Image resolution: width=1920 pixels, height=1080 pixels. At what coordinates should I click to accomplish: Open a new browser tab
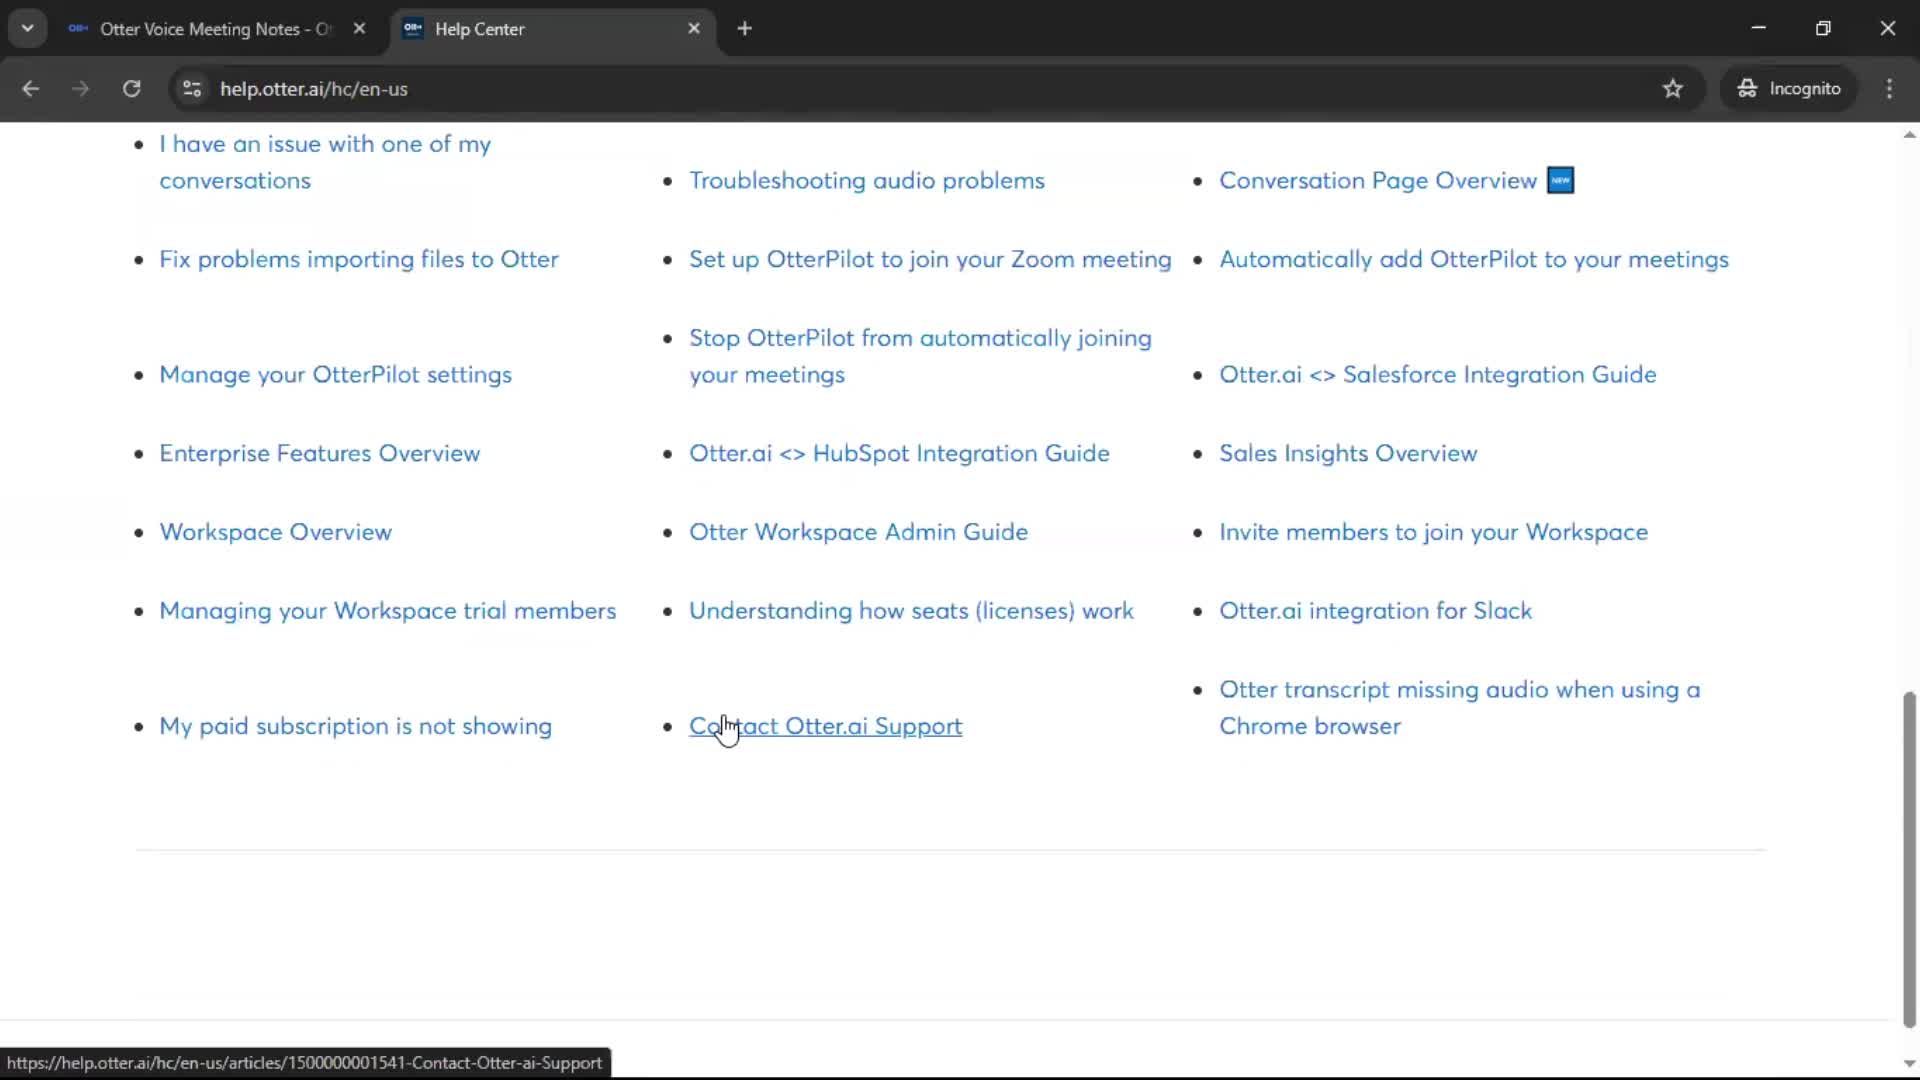[x=744, y=29]
